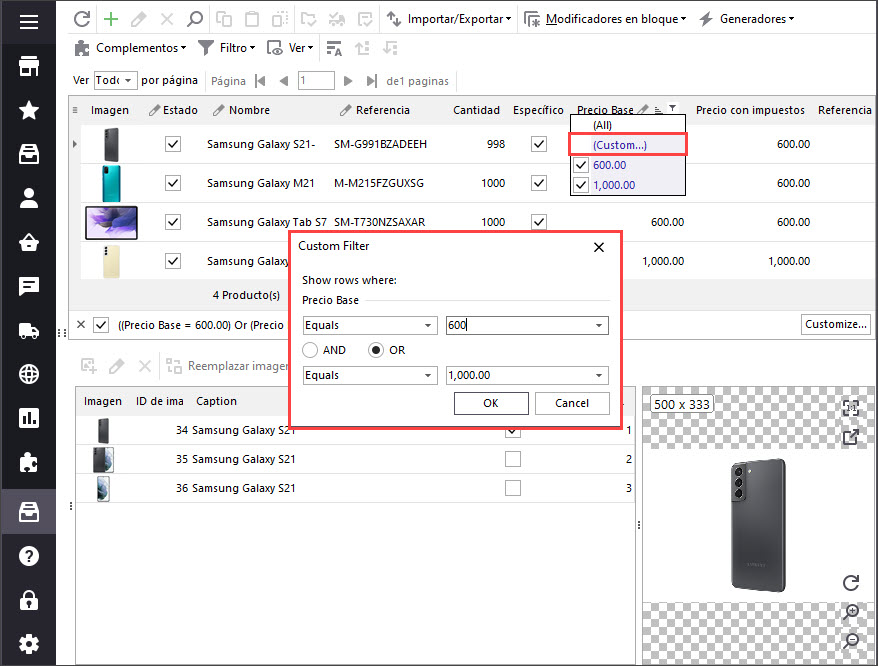The width and height of the screenshot is (878, 666).
Task: Select the AND radio button
Action: coord(310,350)
